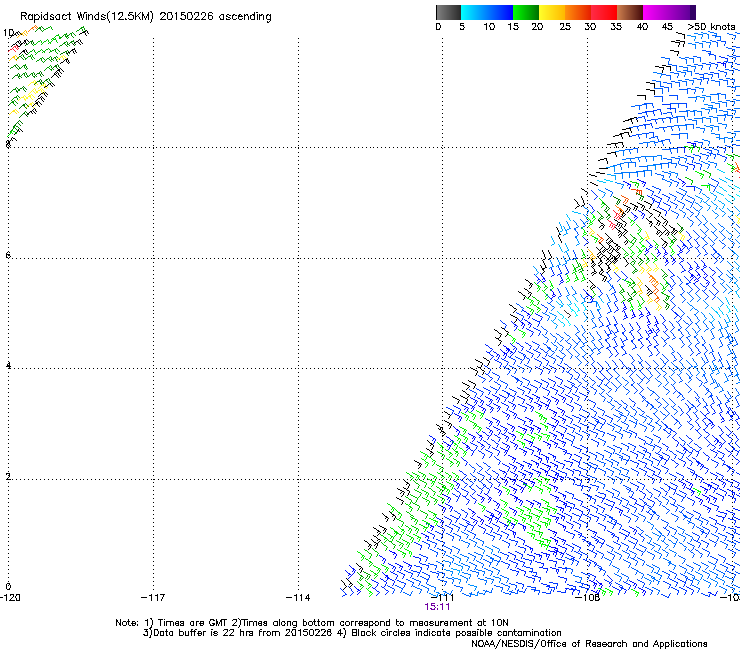The width and height of the screenshot is (740, 650).
Task: Click the '-117' longitude axis label
Action: (153, 598)
